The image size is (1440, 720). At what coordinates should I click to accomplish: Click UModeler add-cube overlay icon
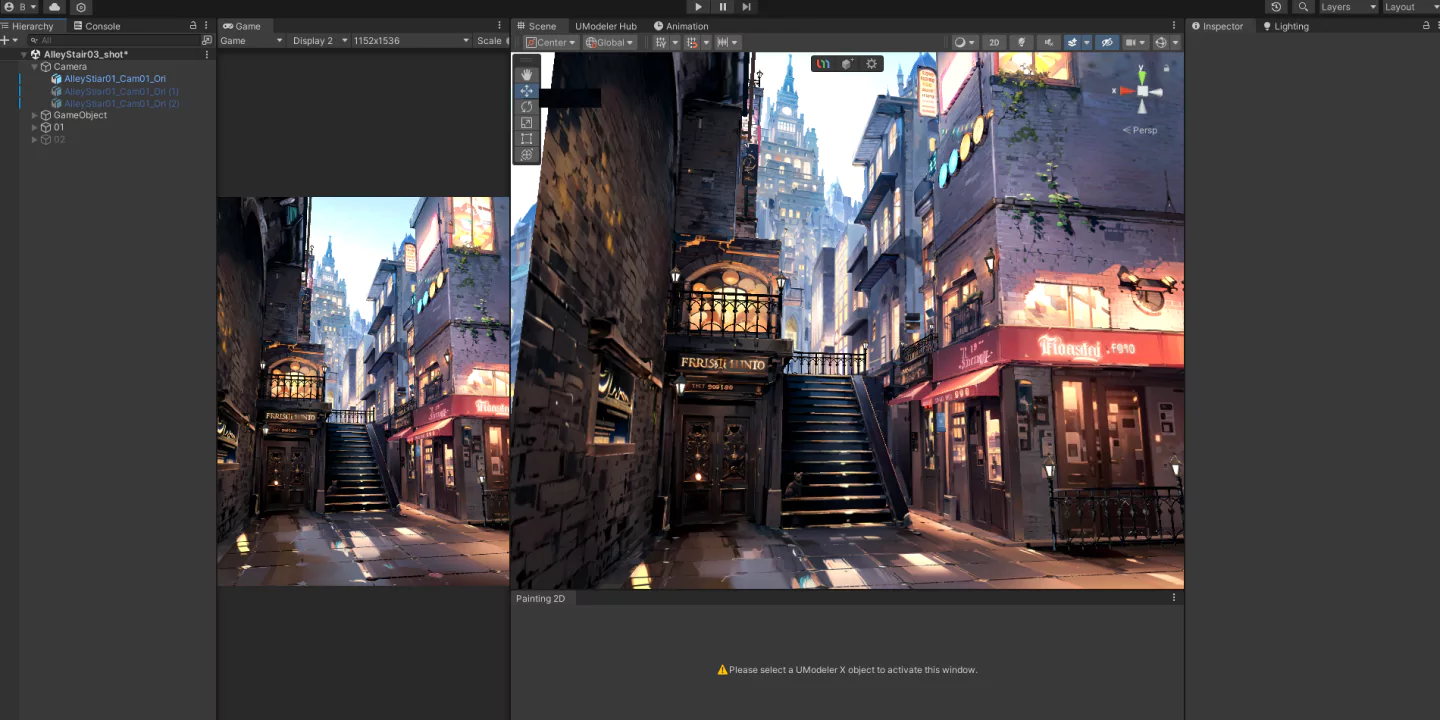[847, 64]
